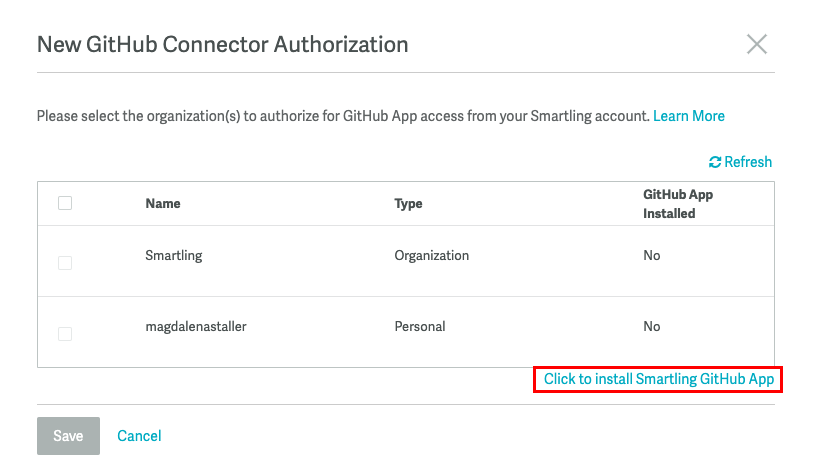The width and height of the screenshot is (814, 473).
Task: Click the No status for magdalenastaller row
Action: (x=652, y=327)
